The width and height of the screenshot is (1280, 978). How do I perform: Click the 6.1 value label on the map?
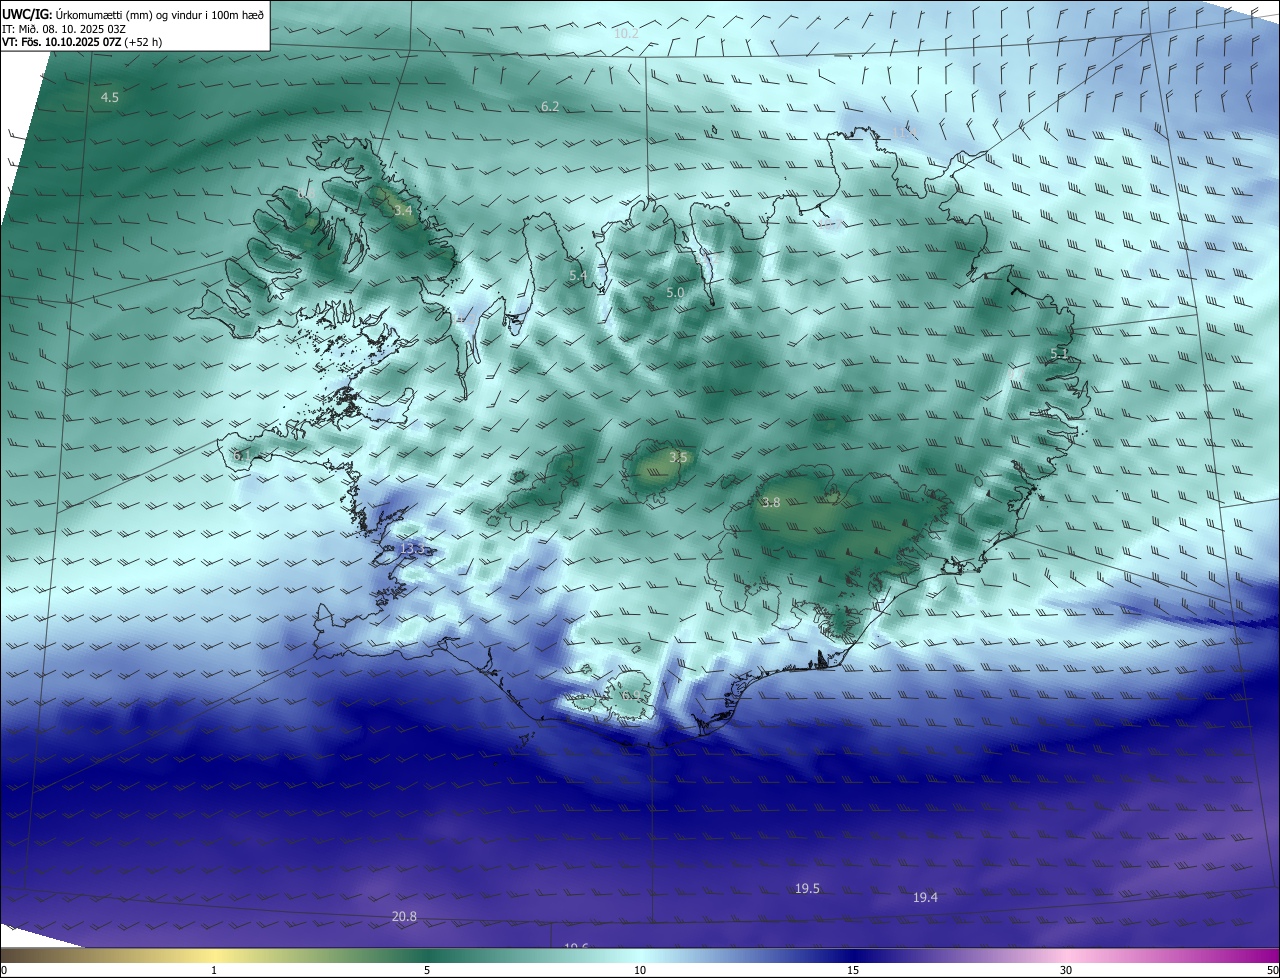pyautogui.click(x=241, y=456)
